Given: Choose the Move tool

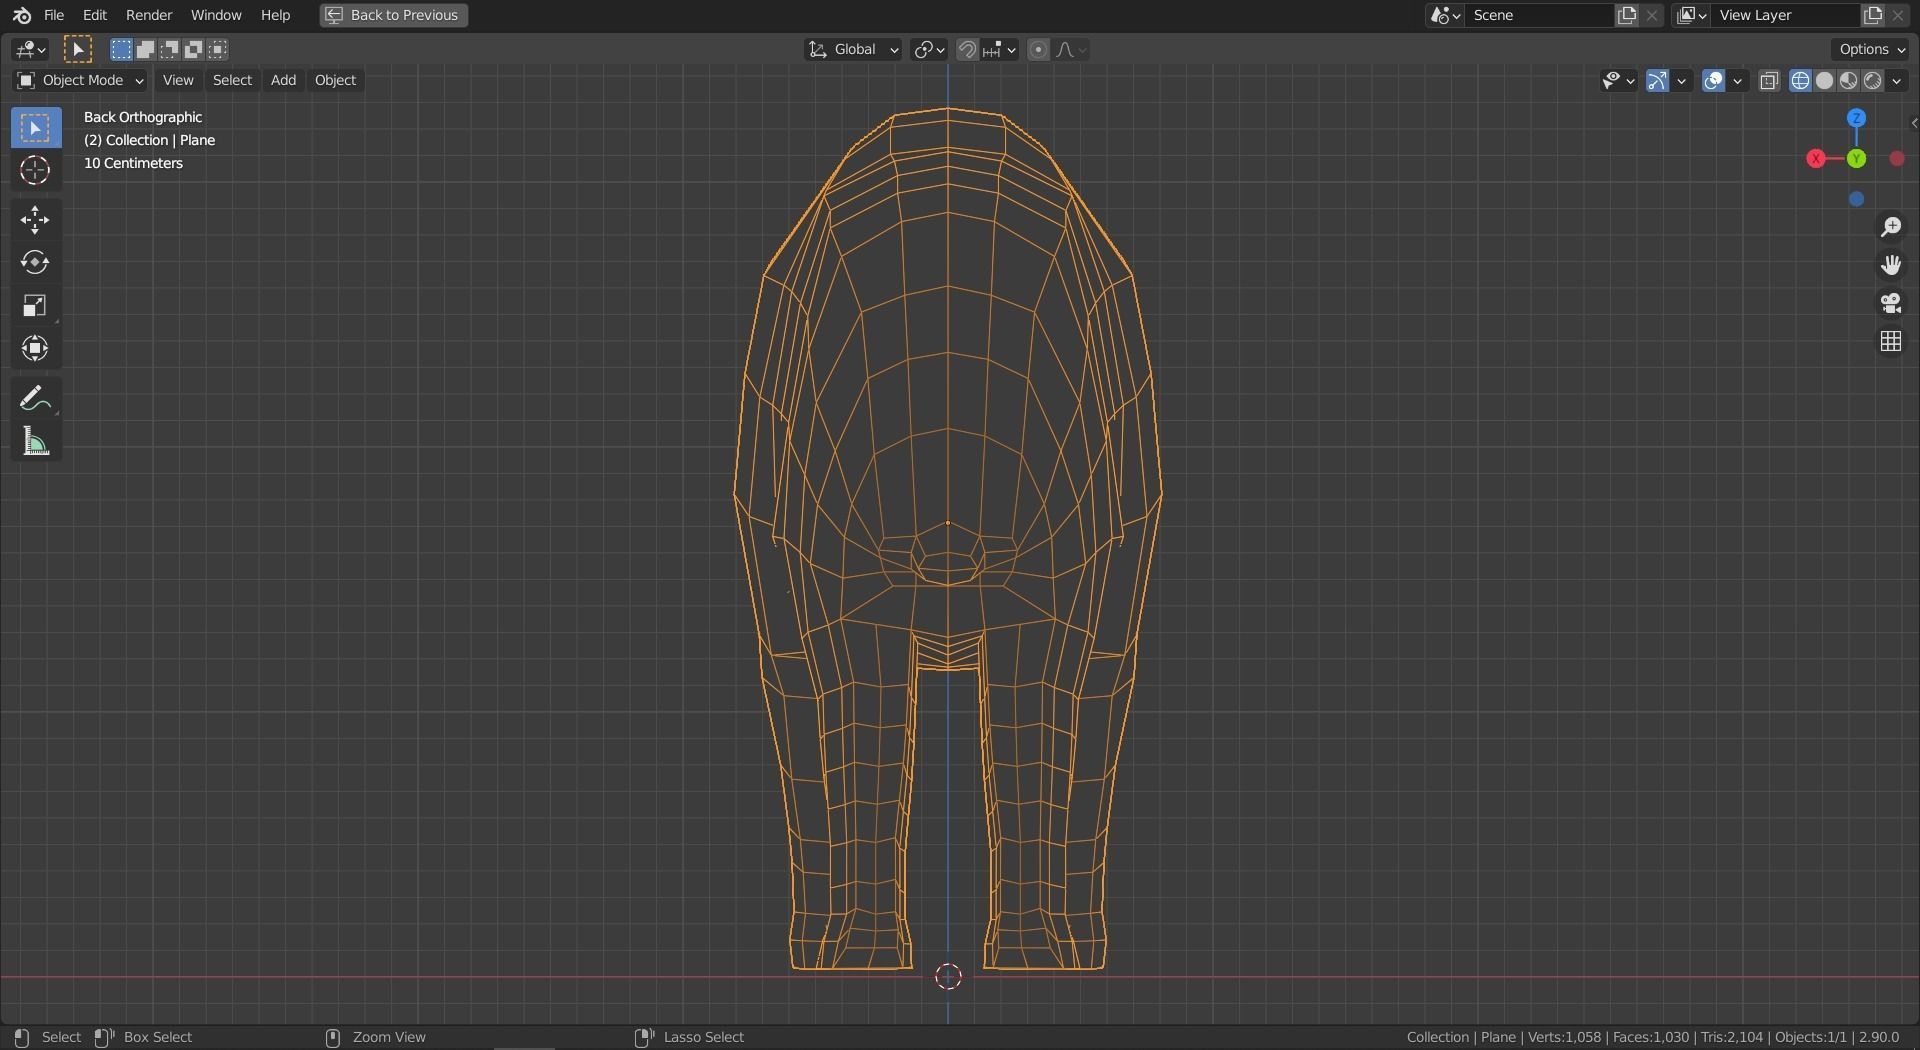Looking at the screenshot, I should tap(36, 220).
